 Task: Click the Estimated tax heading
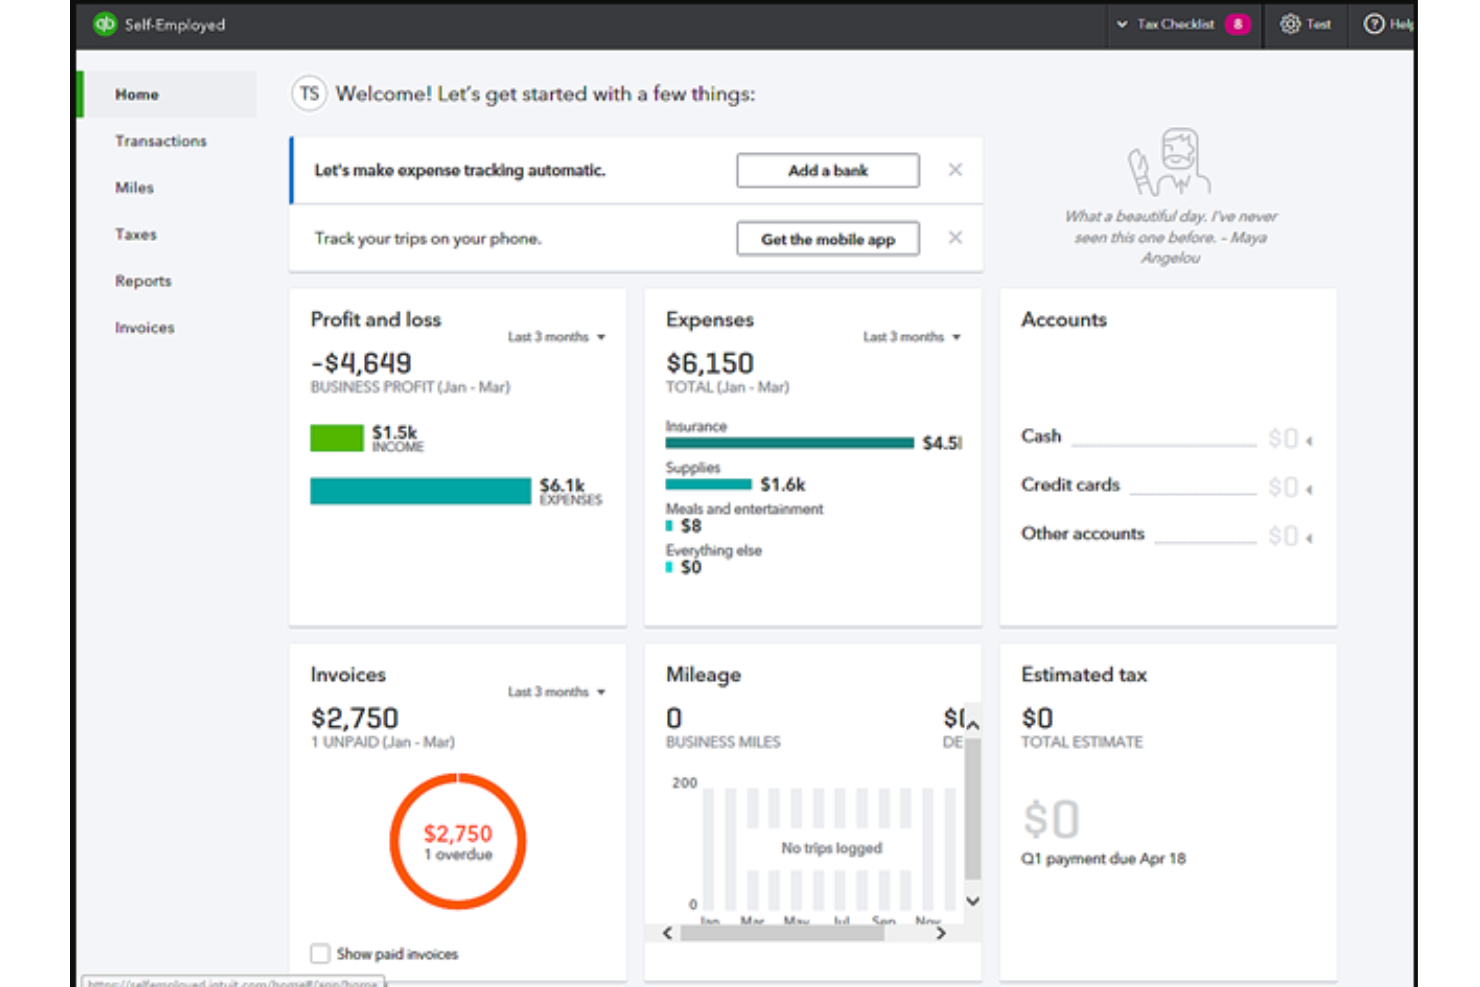(1084, 675)
